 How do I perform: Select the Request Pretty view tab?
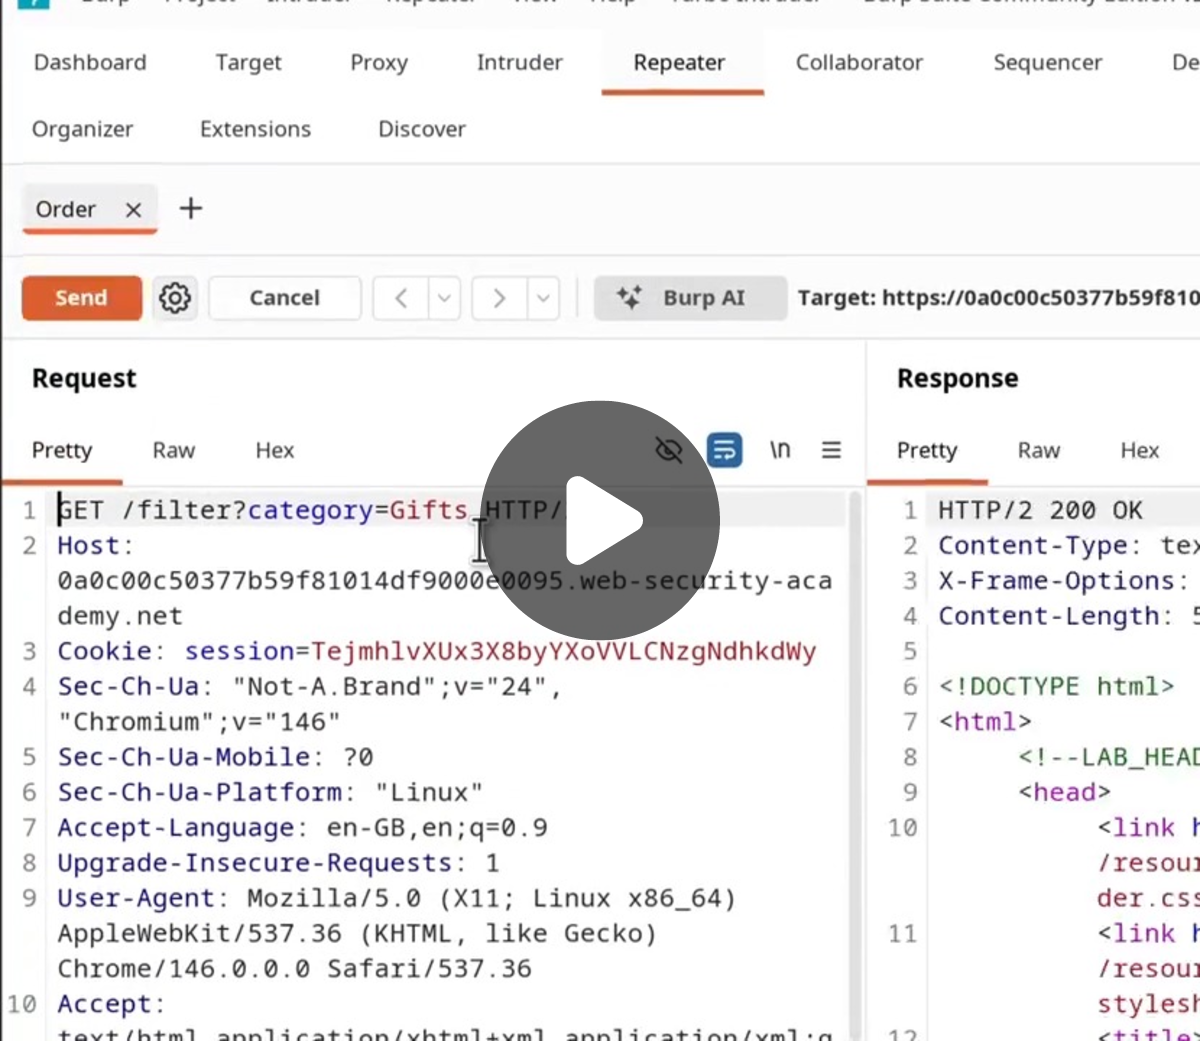pos(62,450)
